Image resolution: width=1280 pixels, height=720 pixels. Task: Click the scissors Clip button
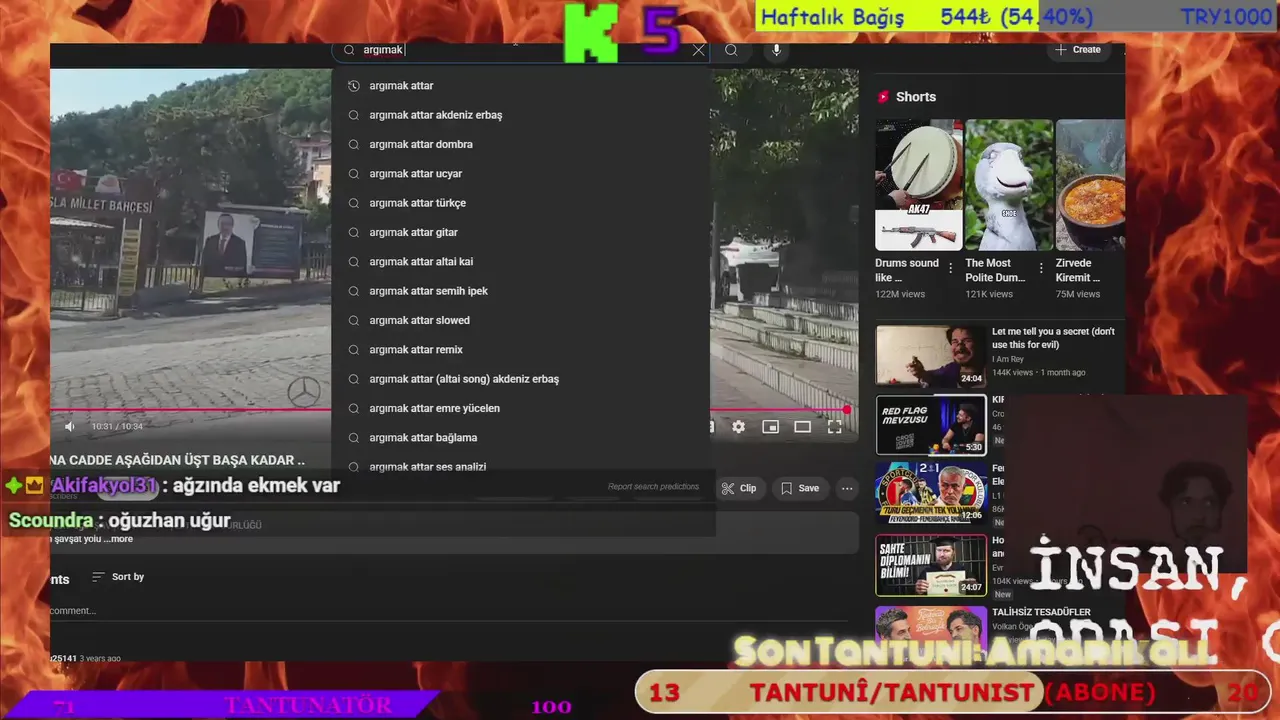pyautogui.click(x=739, y=488)
